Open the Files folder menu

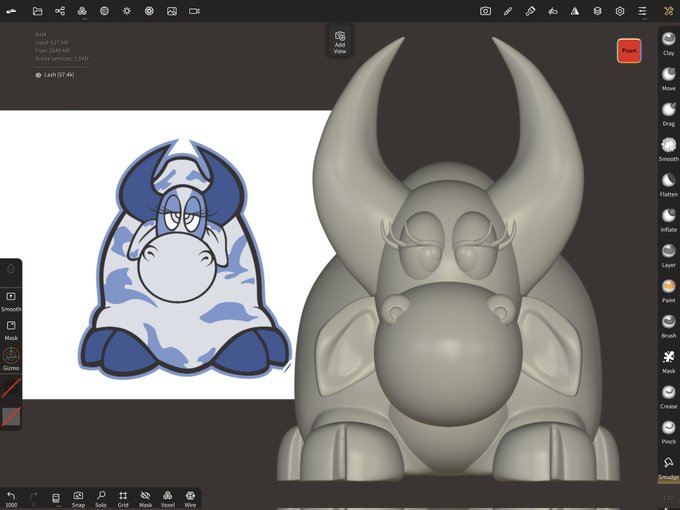pos(37,11)
